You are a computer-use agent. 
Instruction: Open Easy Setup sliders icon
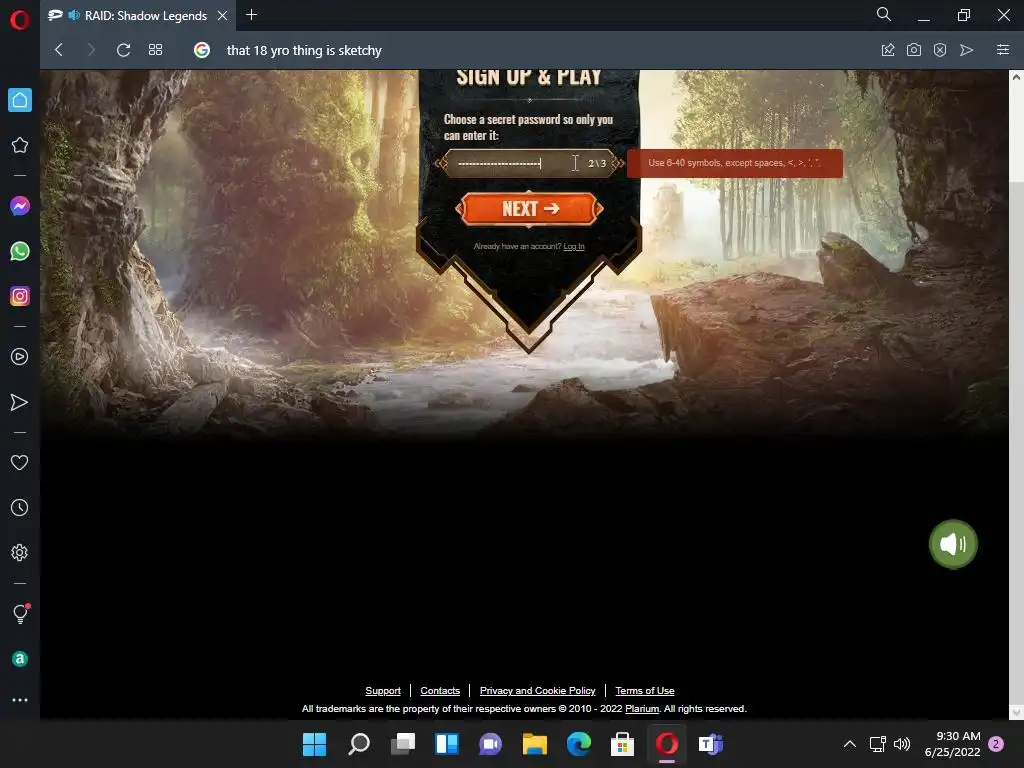(x=1003, y=50)
